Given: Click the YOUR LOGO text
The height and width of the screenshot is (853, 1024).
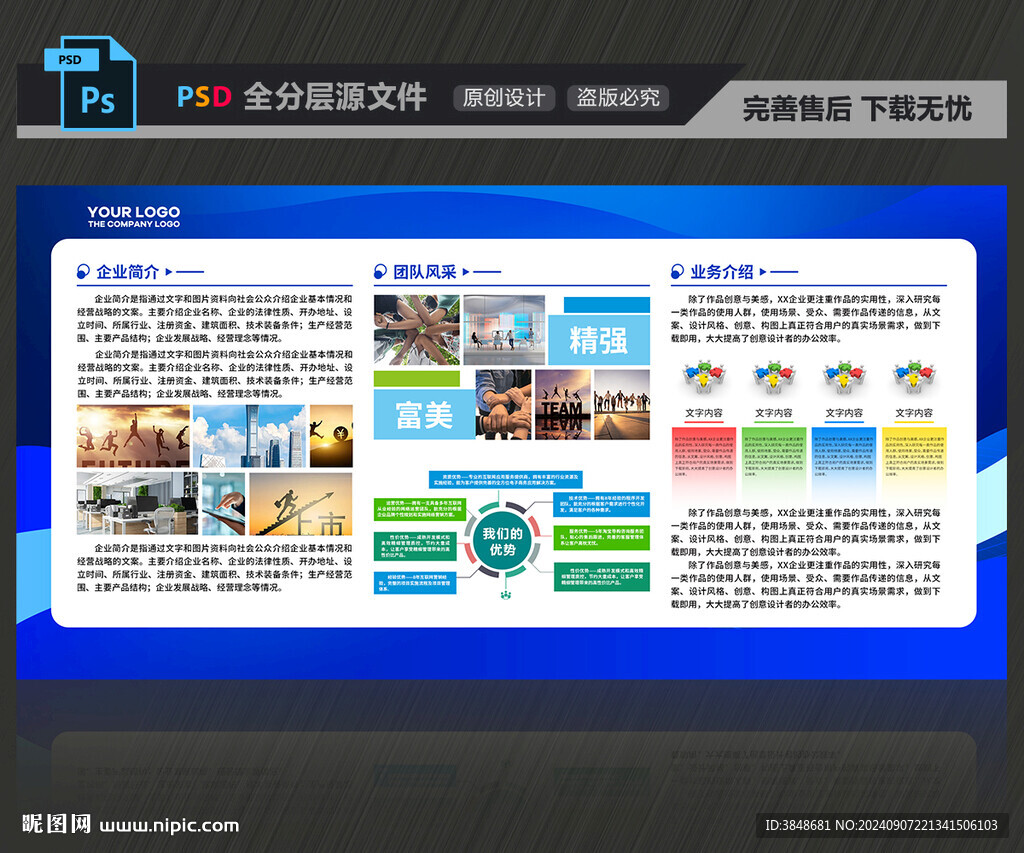Looking at the screenshot, I should (134, 212).
